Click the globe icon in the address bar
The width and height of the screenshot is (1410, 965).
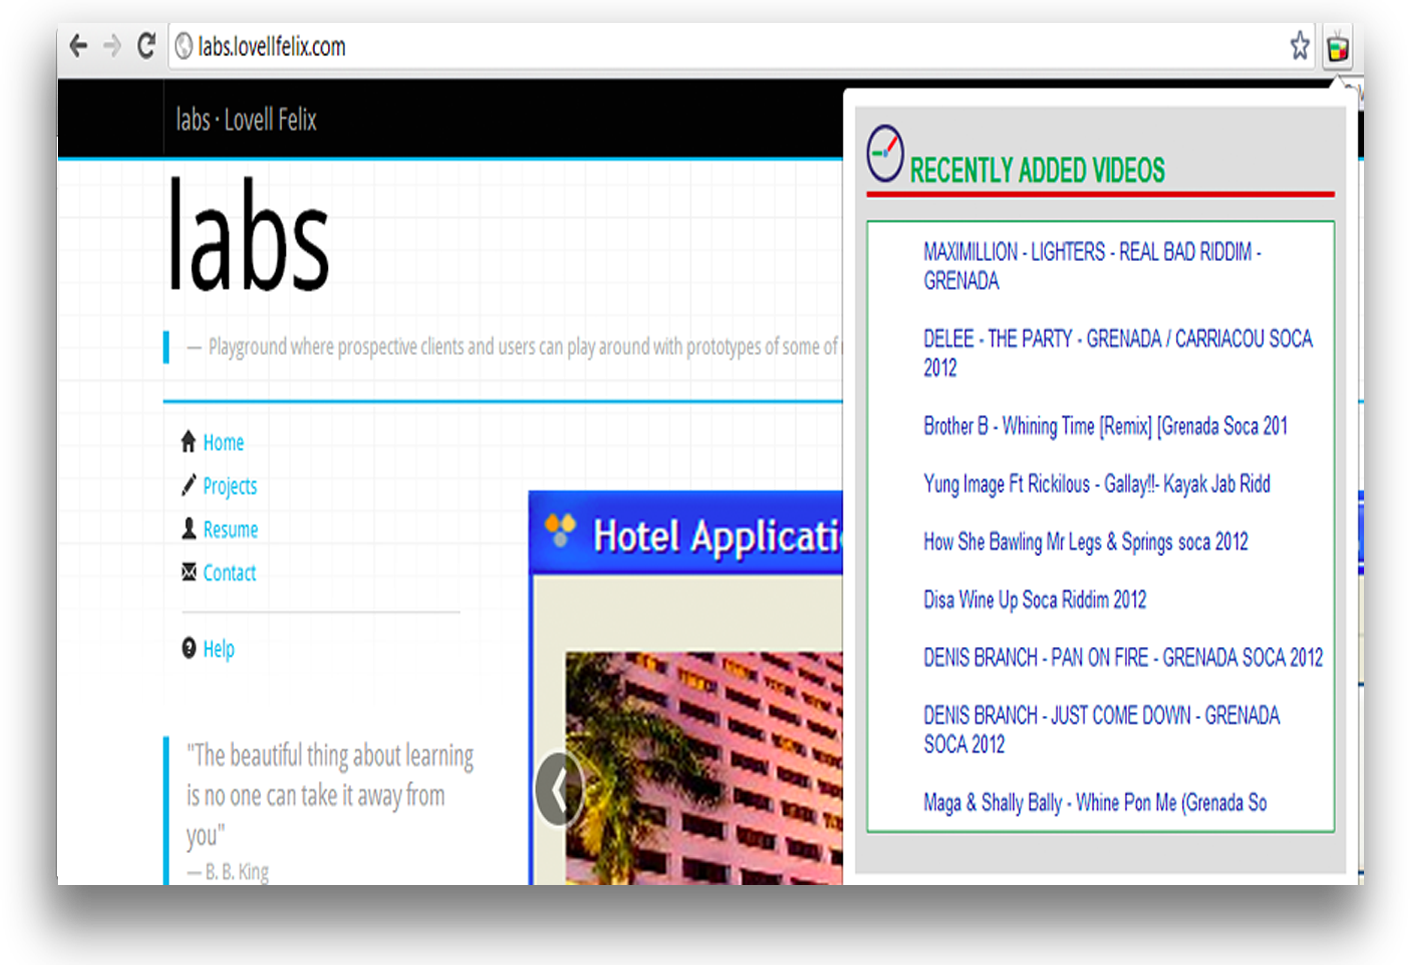tap(184, 46)
